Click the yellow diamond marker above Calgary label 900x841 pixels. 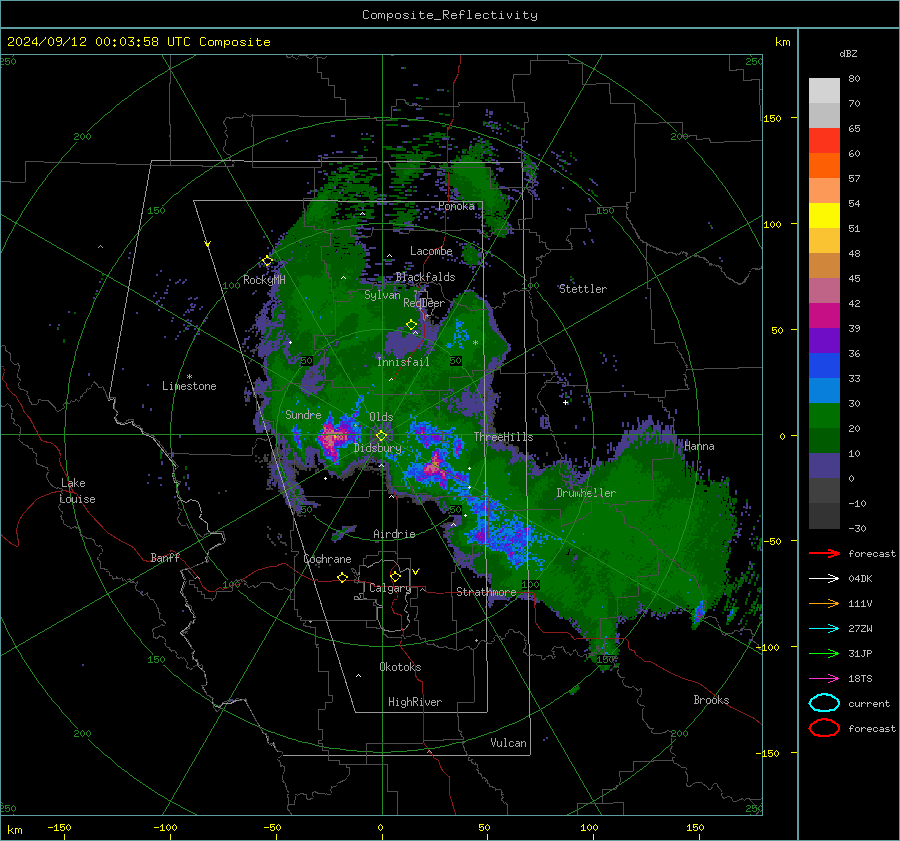pyautogui.click(x=395, y=576)
